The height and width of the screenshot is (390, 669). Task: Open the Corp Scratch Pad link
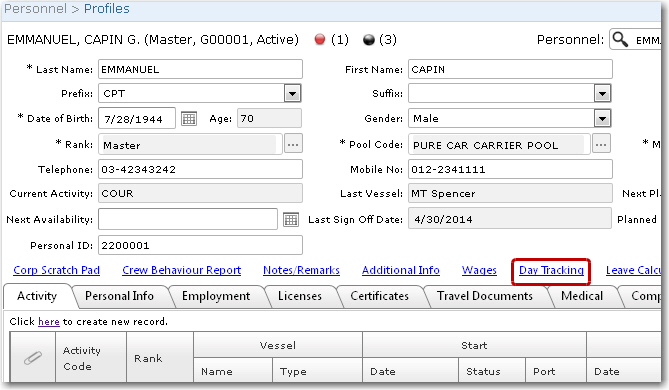pos(56,270)
